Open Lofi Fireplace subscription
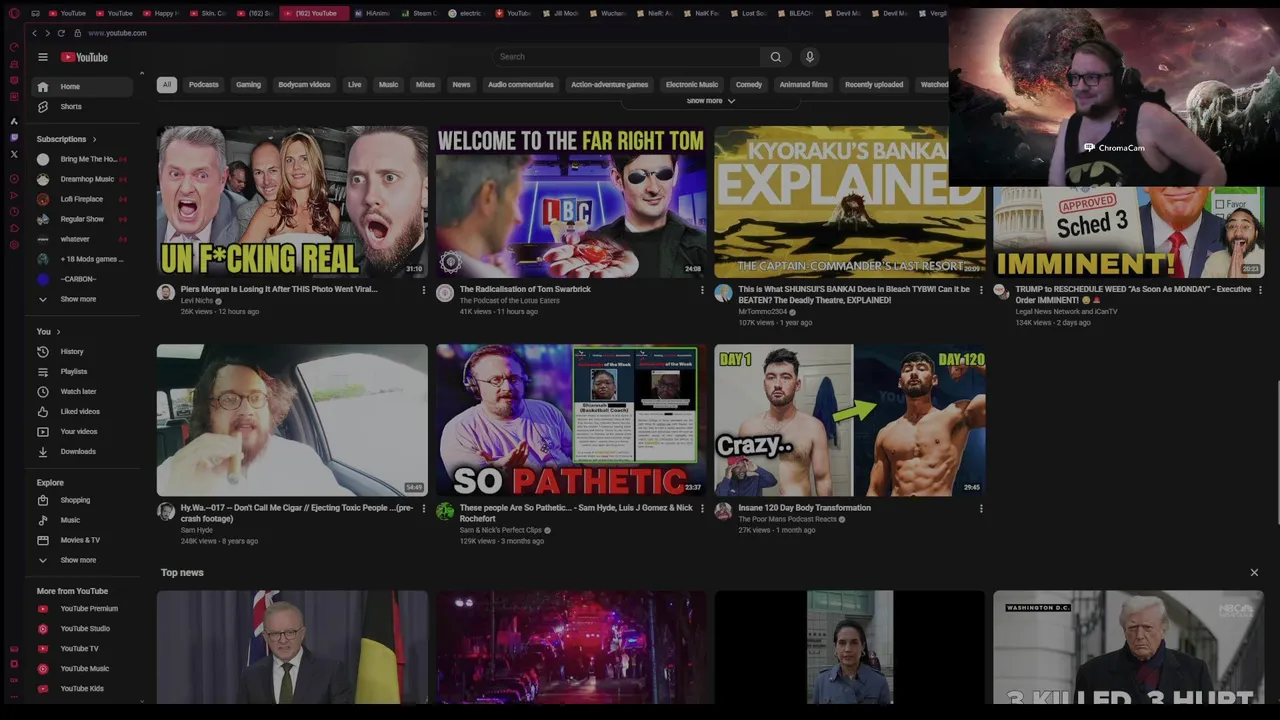 coord(82,199)
